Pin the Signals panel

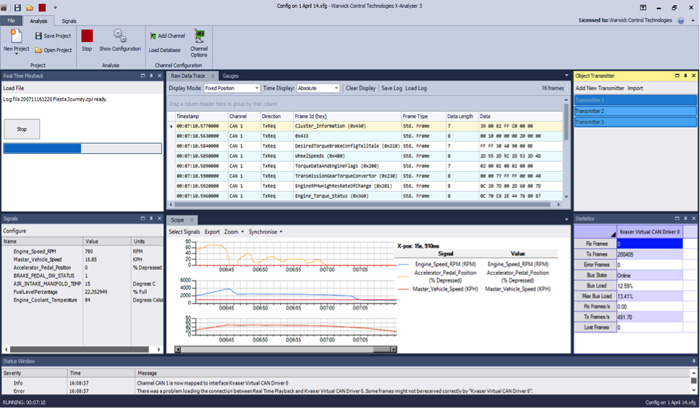(151, 219)
